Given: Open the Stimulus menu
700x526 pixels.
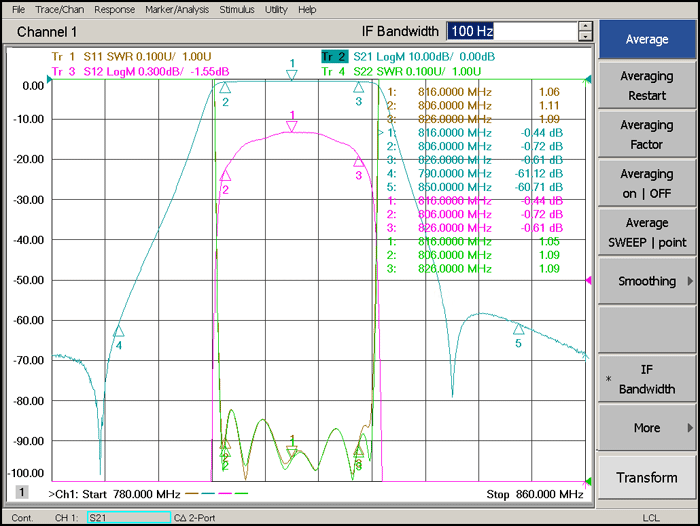Looking at the screenshot, I should [237, 9].
